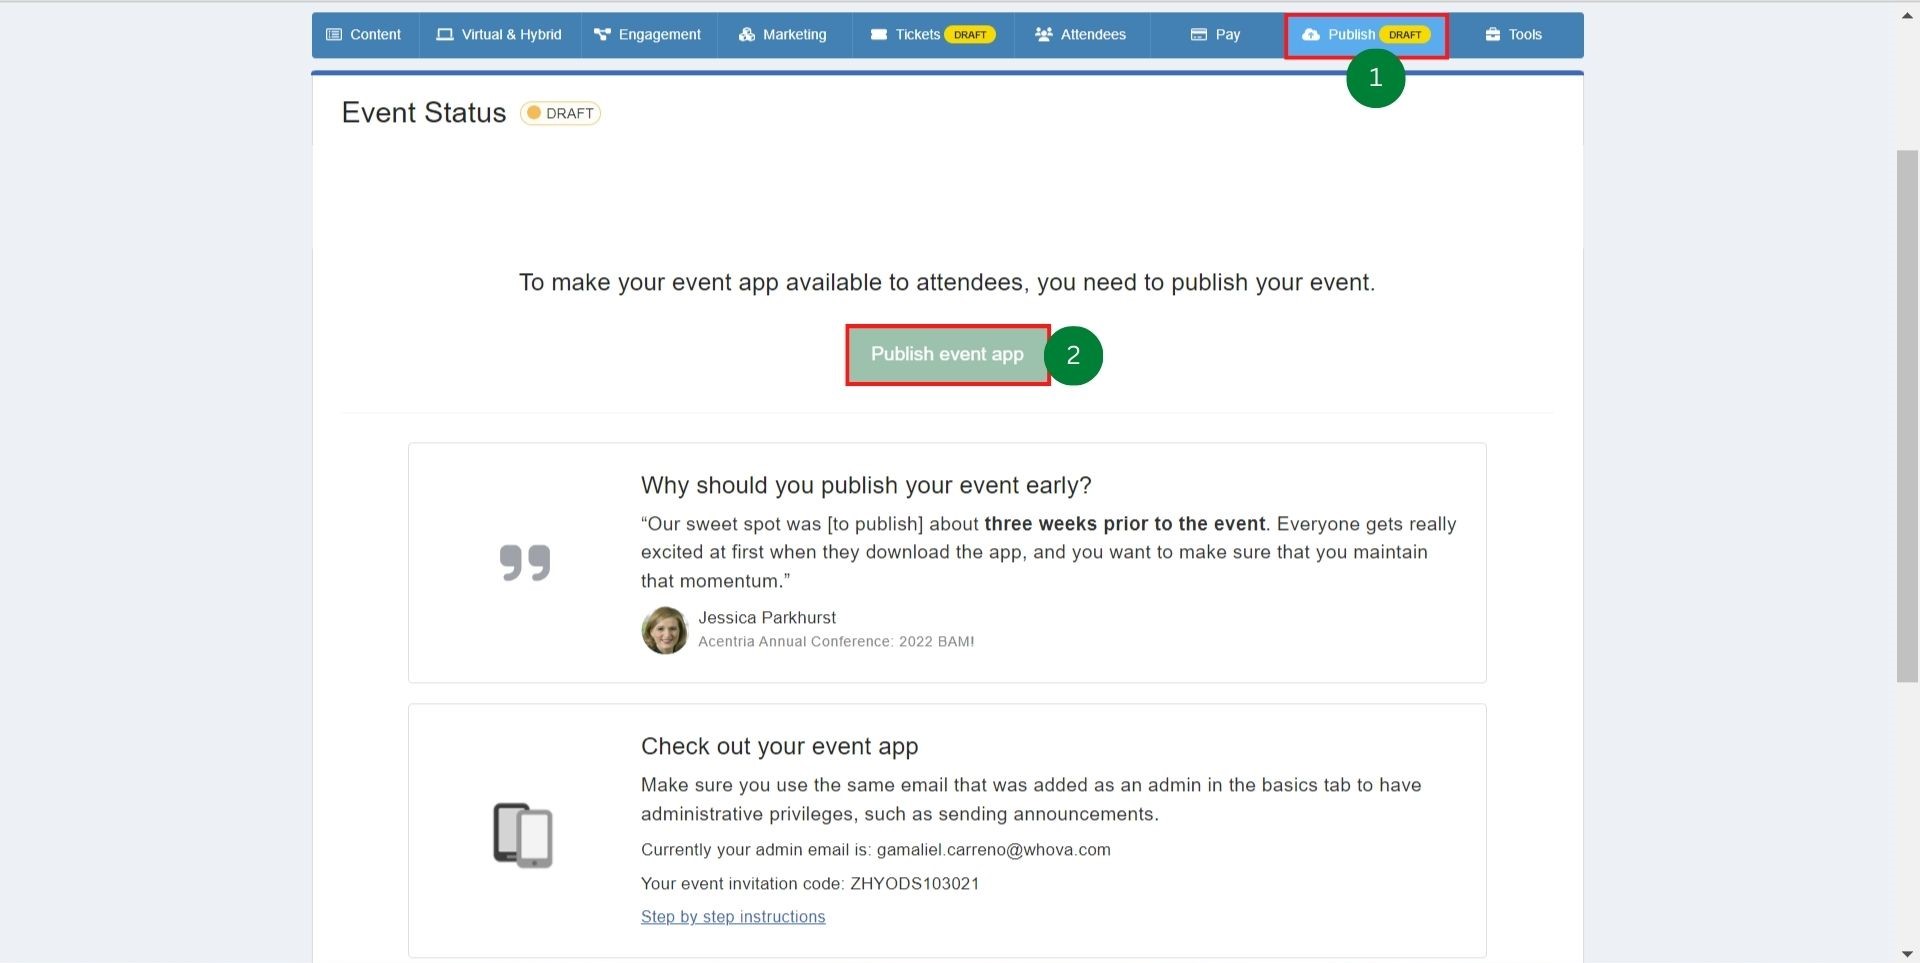Click Jessica Parkhurst's profile photo
The height and width of the screenshot is (963, 1920).
coord(664,630)
